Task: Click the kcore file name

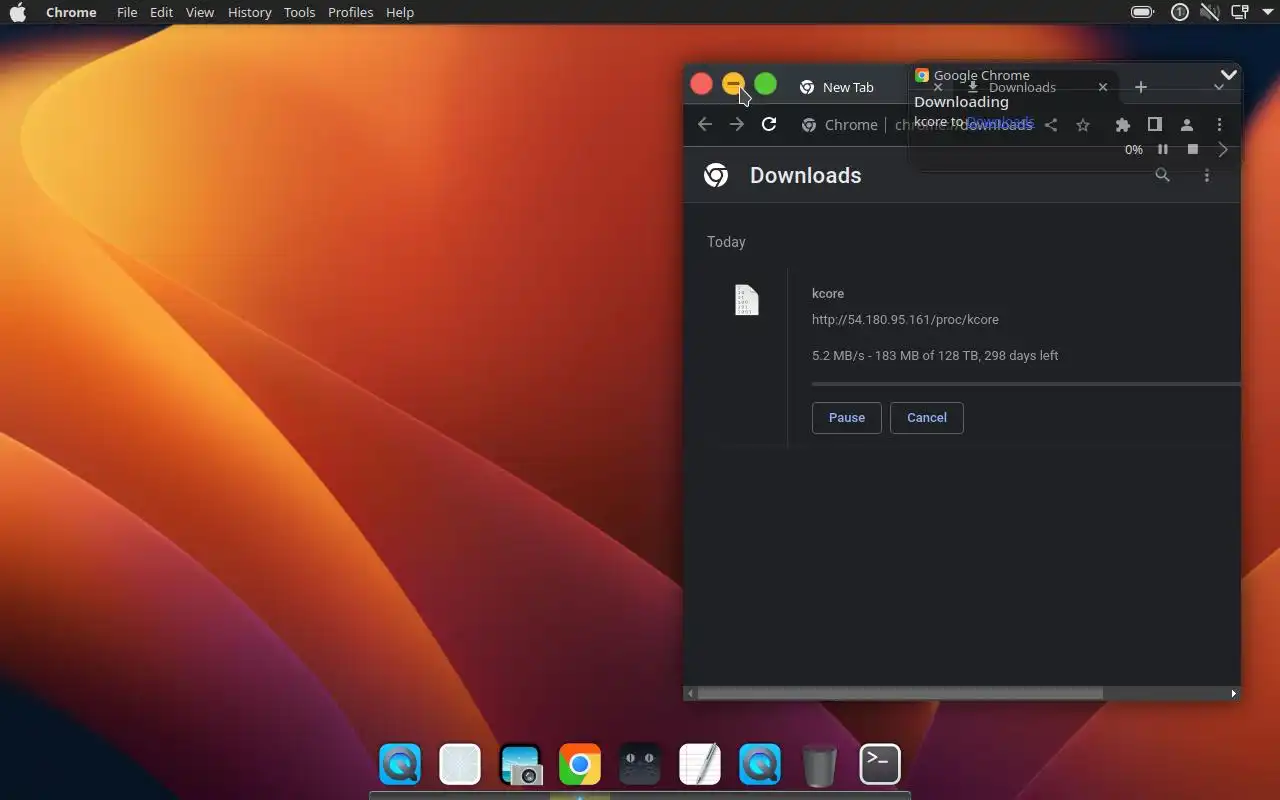Action: (828, 293)
